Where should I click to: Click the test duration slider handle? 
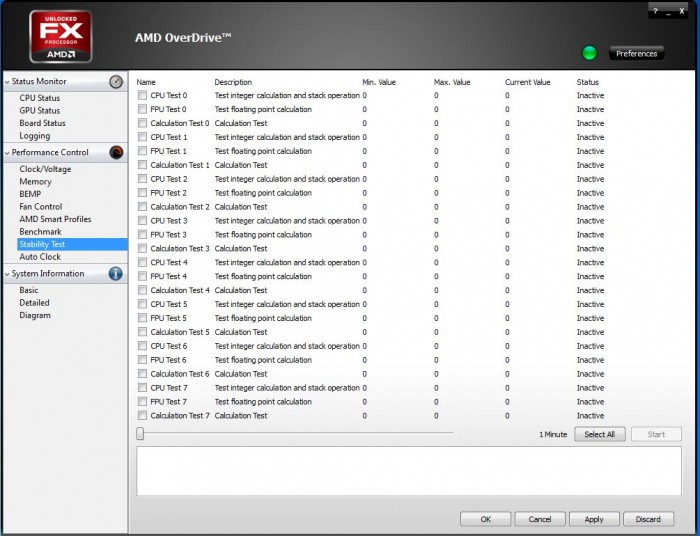coord(140,433)
